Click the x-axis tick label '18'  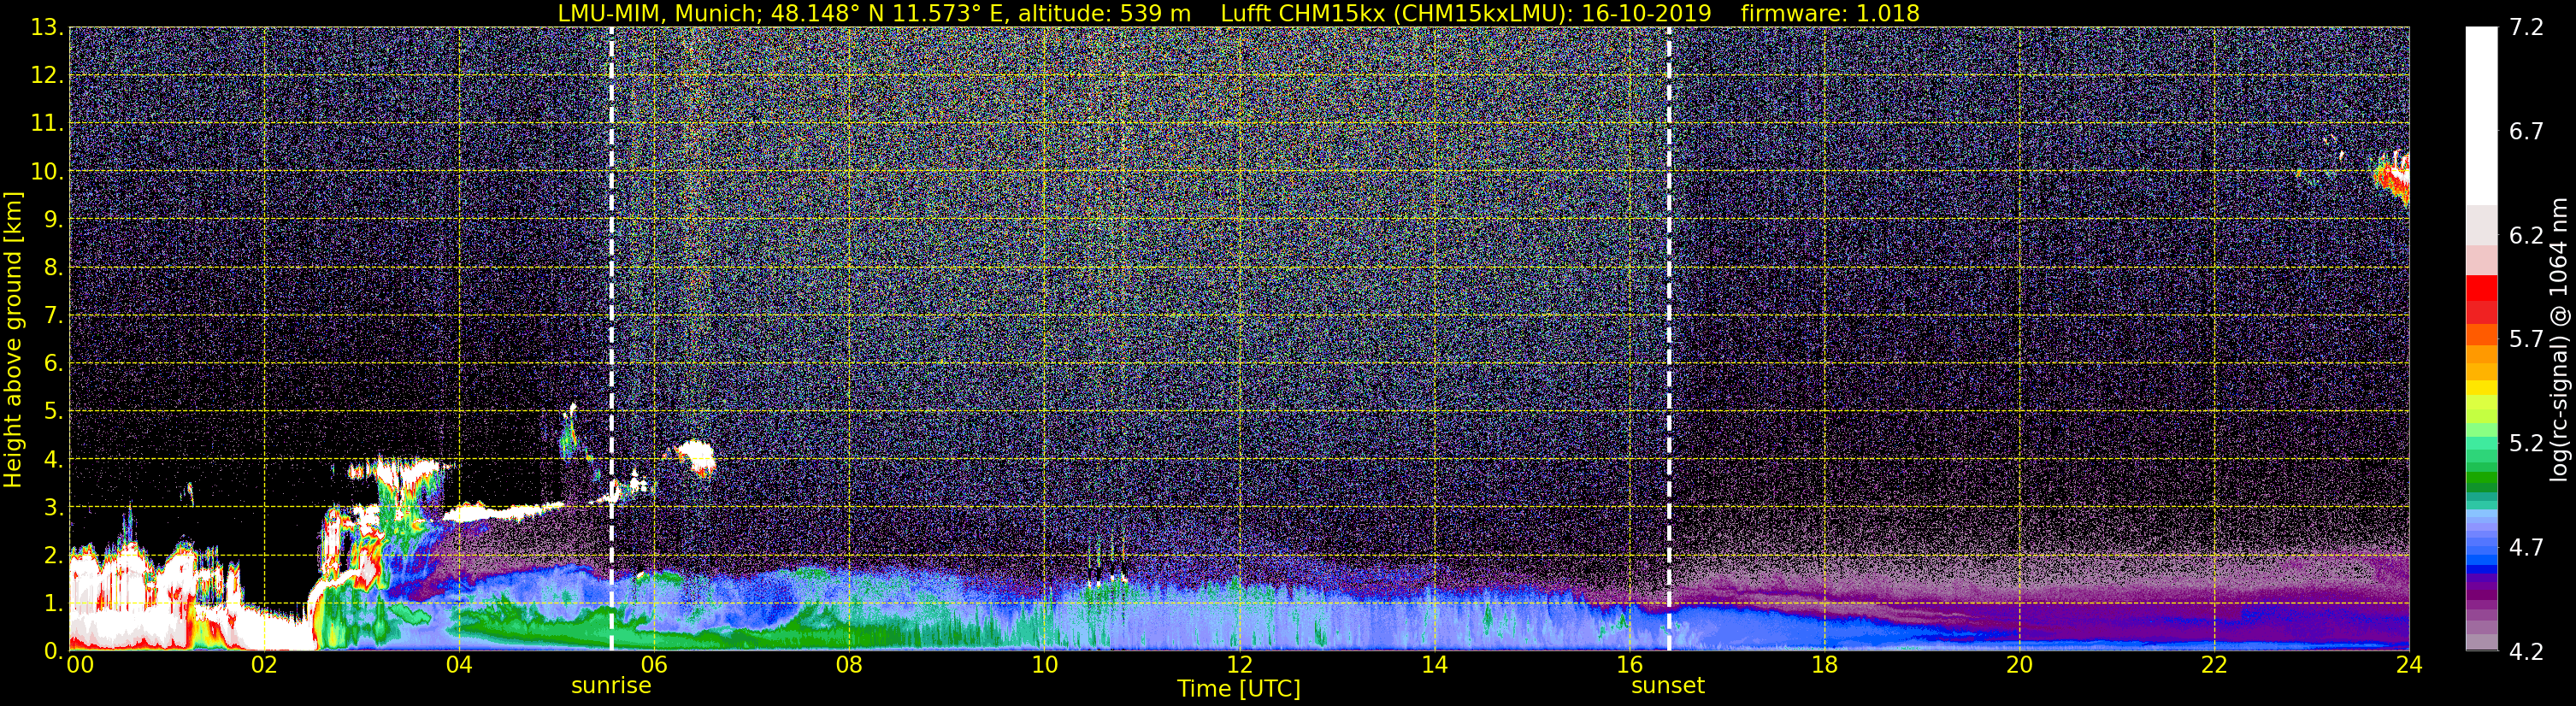point(1824,665)
